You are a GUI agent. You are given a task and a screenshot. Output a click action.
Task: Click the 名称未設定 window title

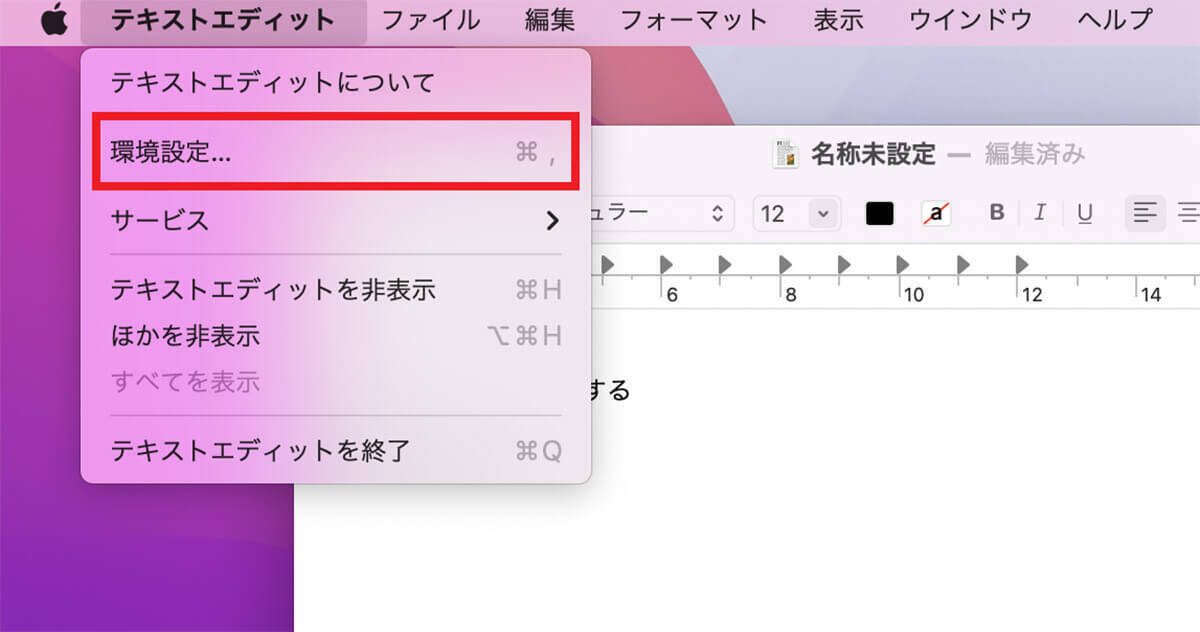click(x=873, y=154)
